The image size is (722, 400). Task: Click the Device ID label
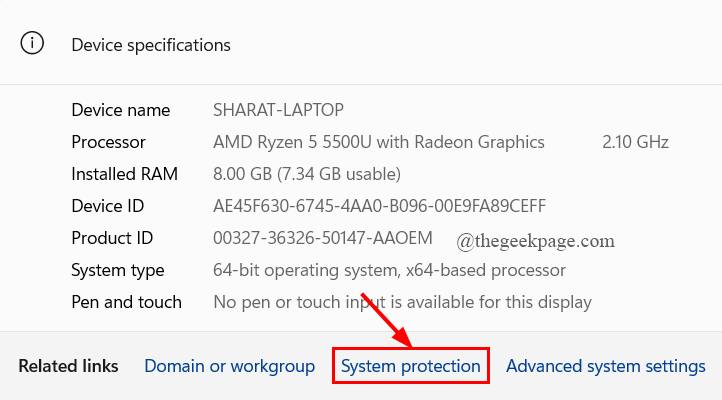107,206
